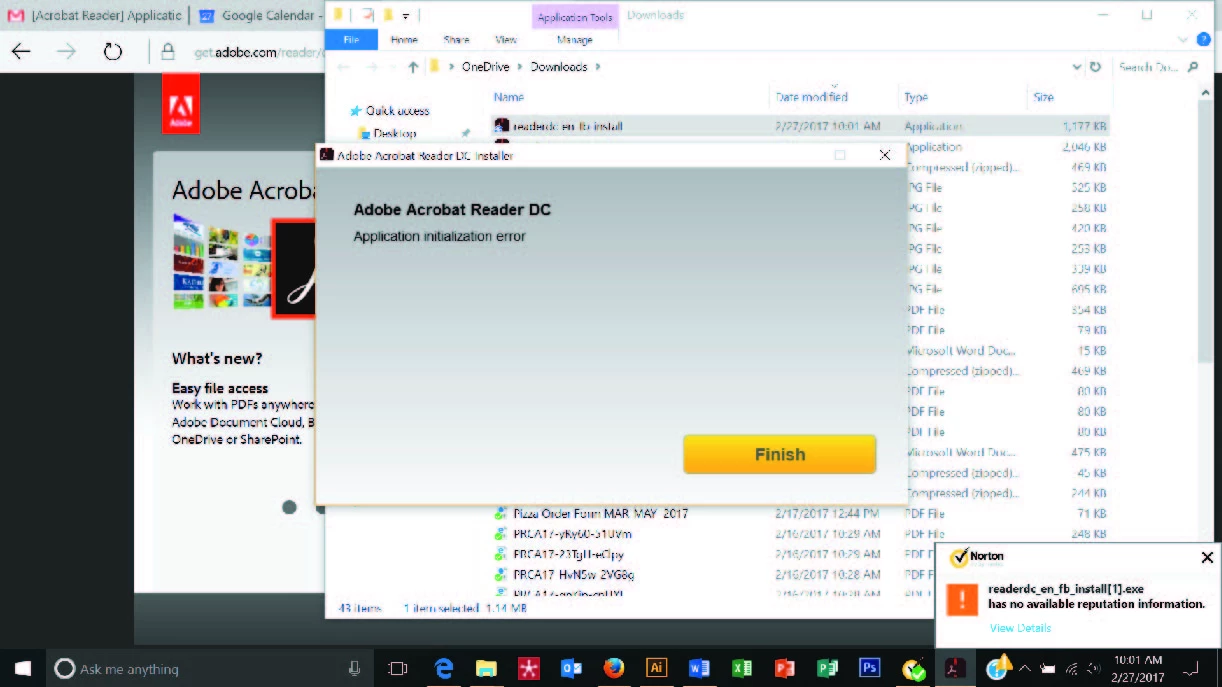The image size is (1222, 687).
Task: Switch to Google Calendar browser tab
Action: 258,16
